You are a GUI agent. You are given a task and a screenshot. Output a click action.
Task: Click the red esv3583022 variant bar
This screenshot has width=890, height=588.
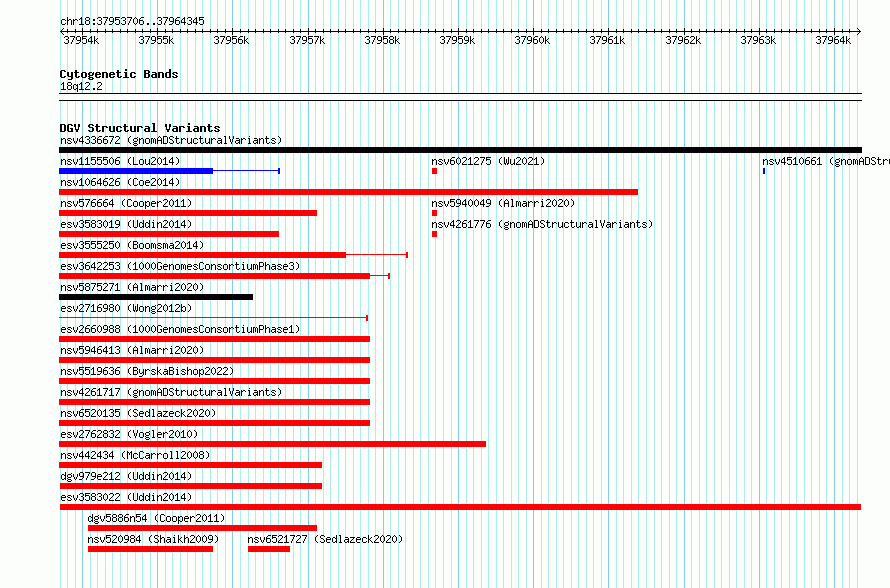coord(460,507)
